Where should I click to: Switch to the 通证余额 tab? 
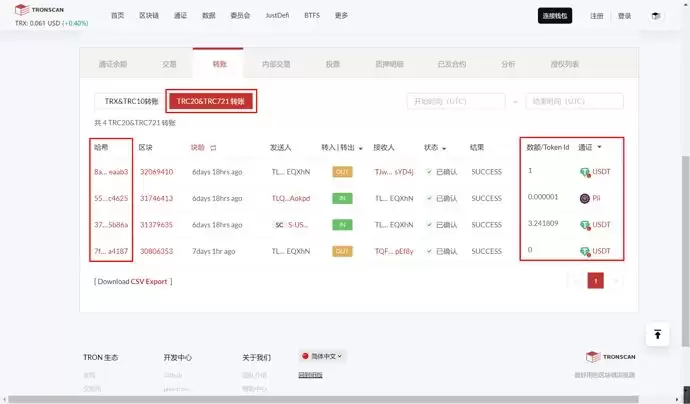coord(113,64)
